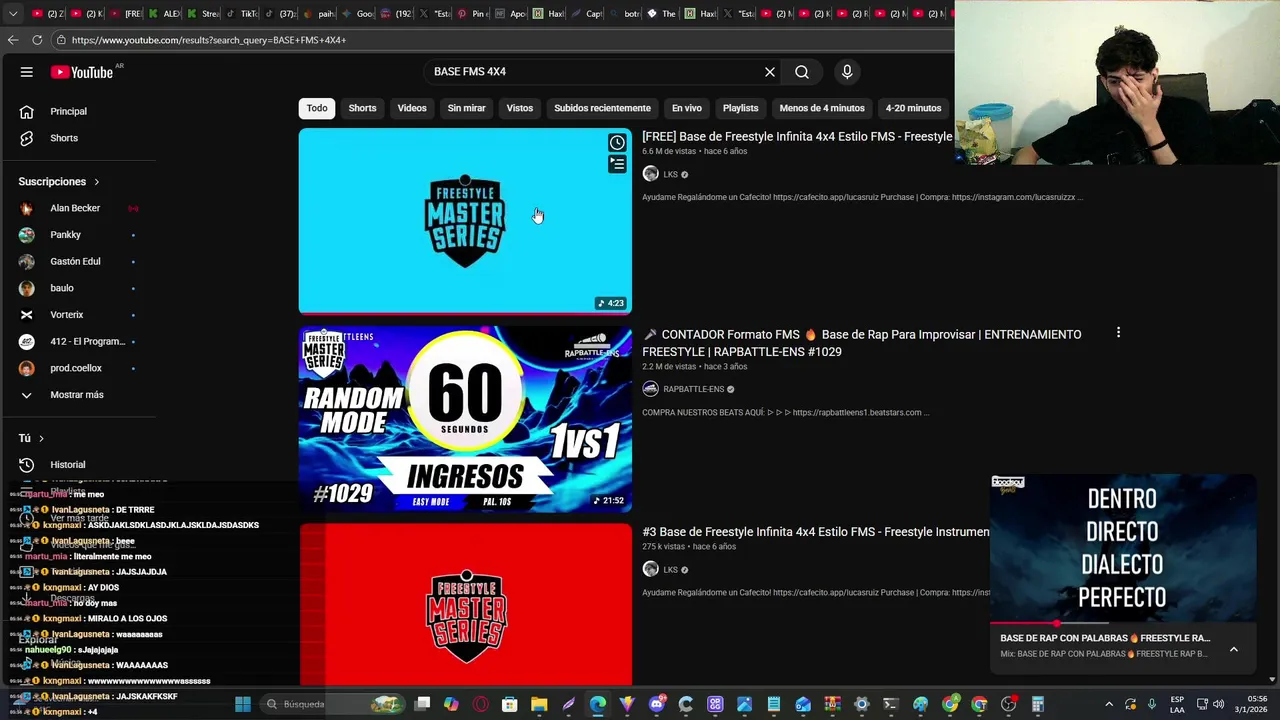Select the 4-20 minutos filter chip

click(913, 108)
